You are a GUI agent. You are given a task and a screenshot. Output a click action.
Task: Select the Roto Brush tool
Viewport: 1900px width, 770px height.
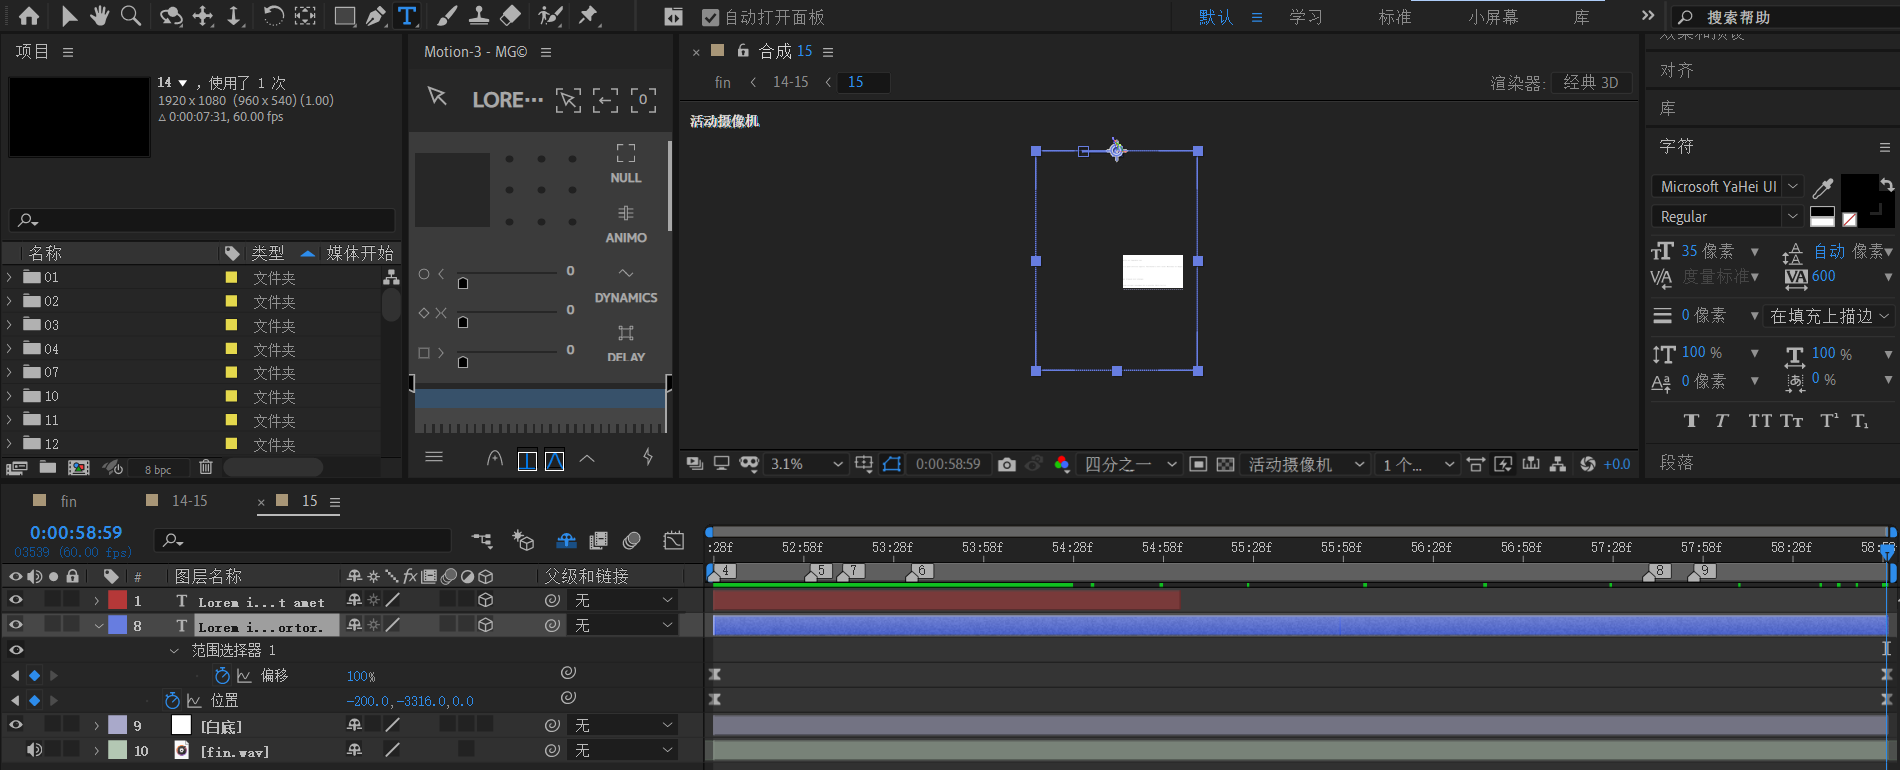[550, 16]
